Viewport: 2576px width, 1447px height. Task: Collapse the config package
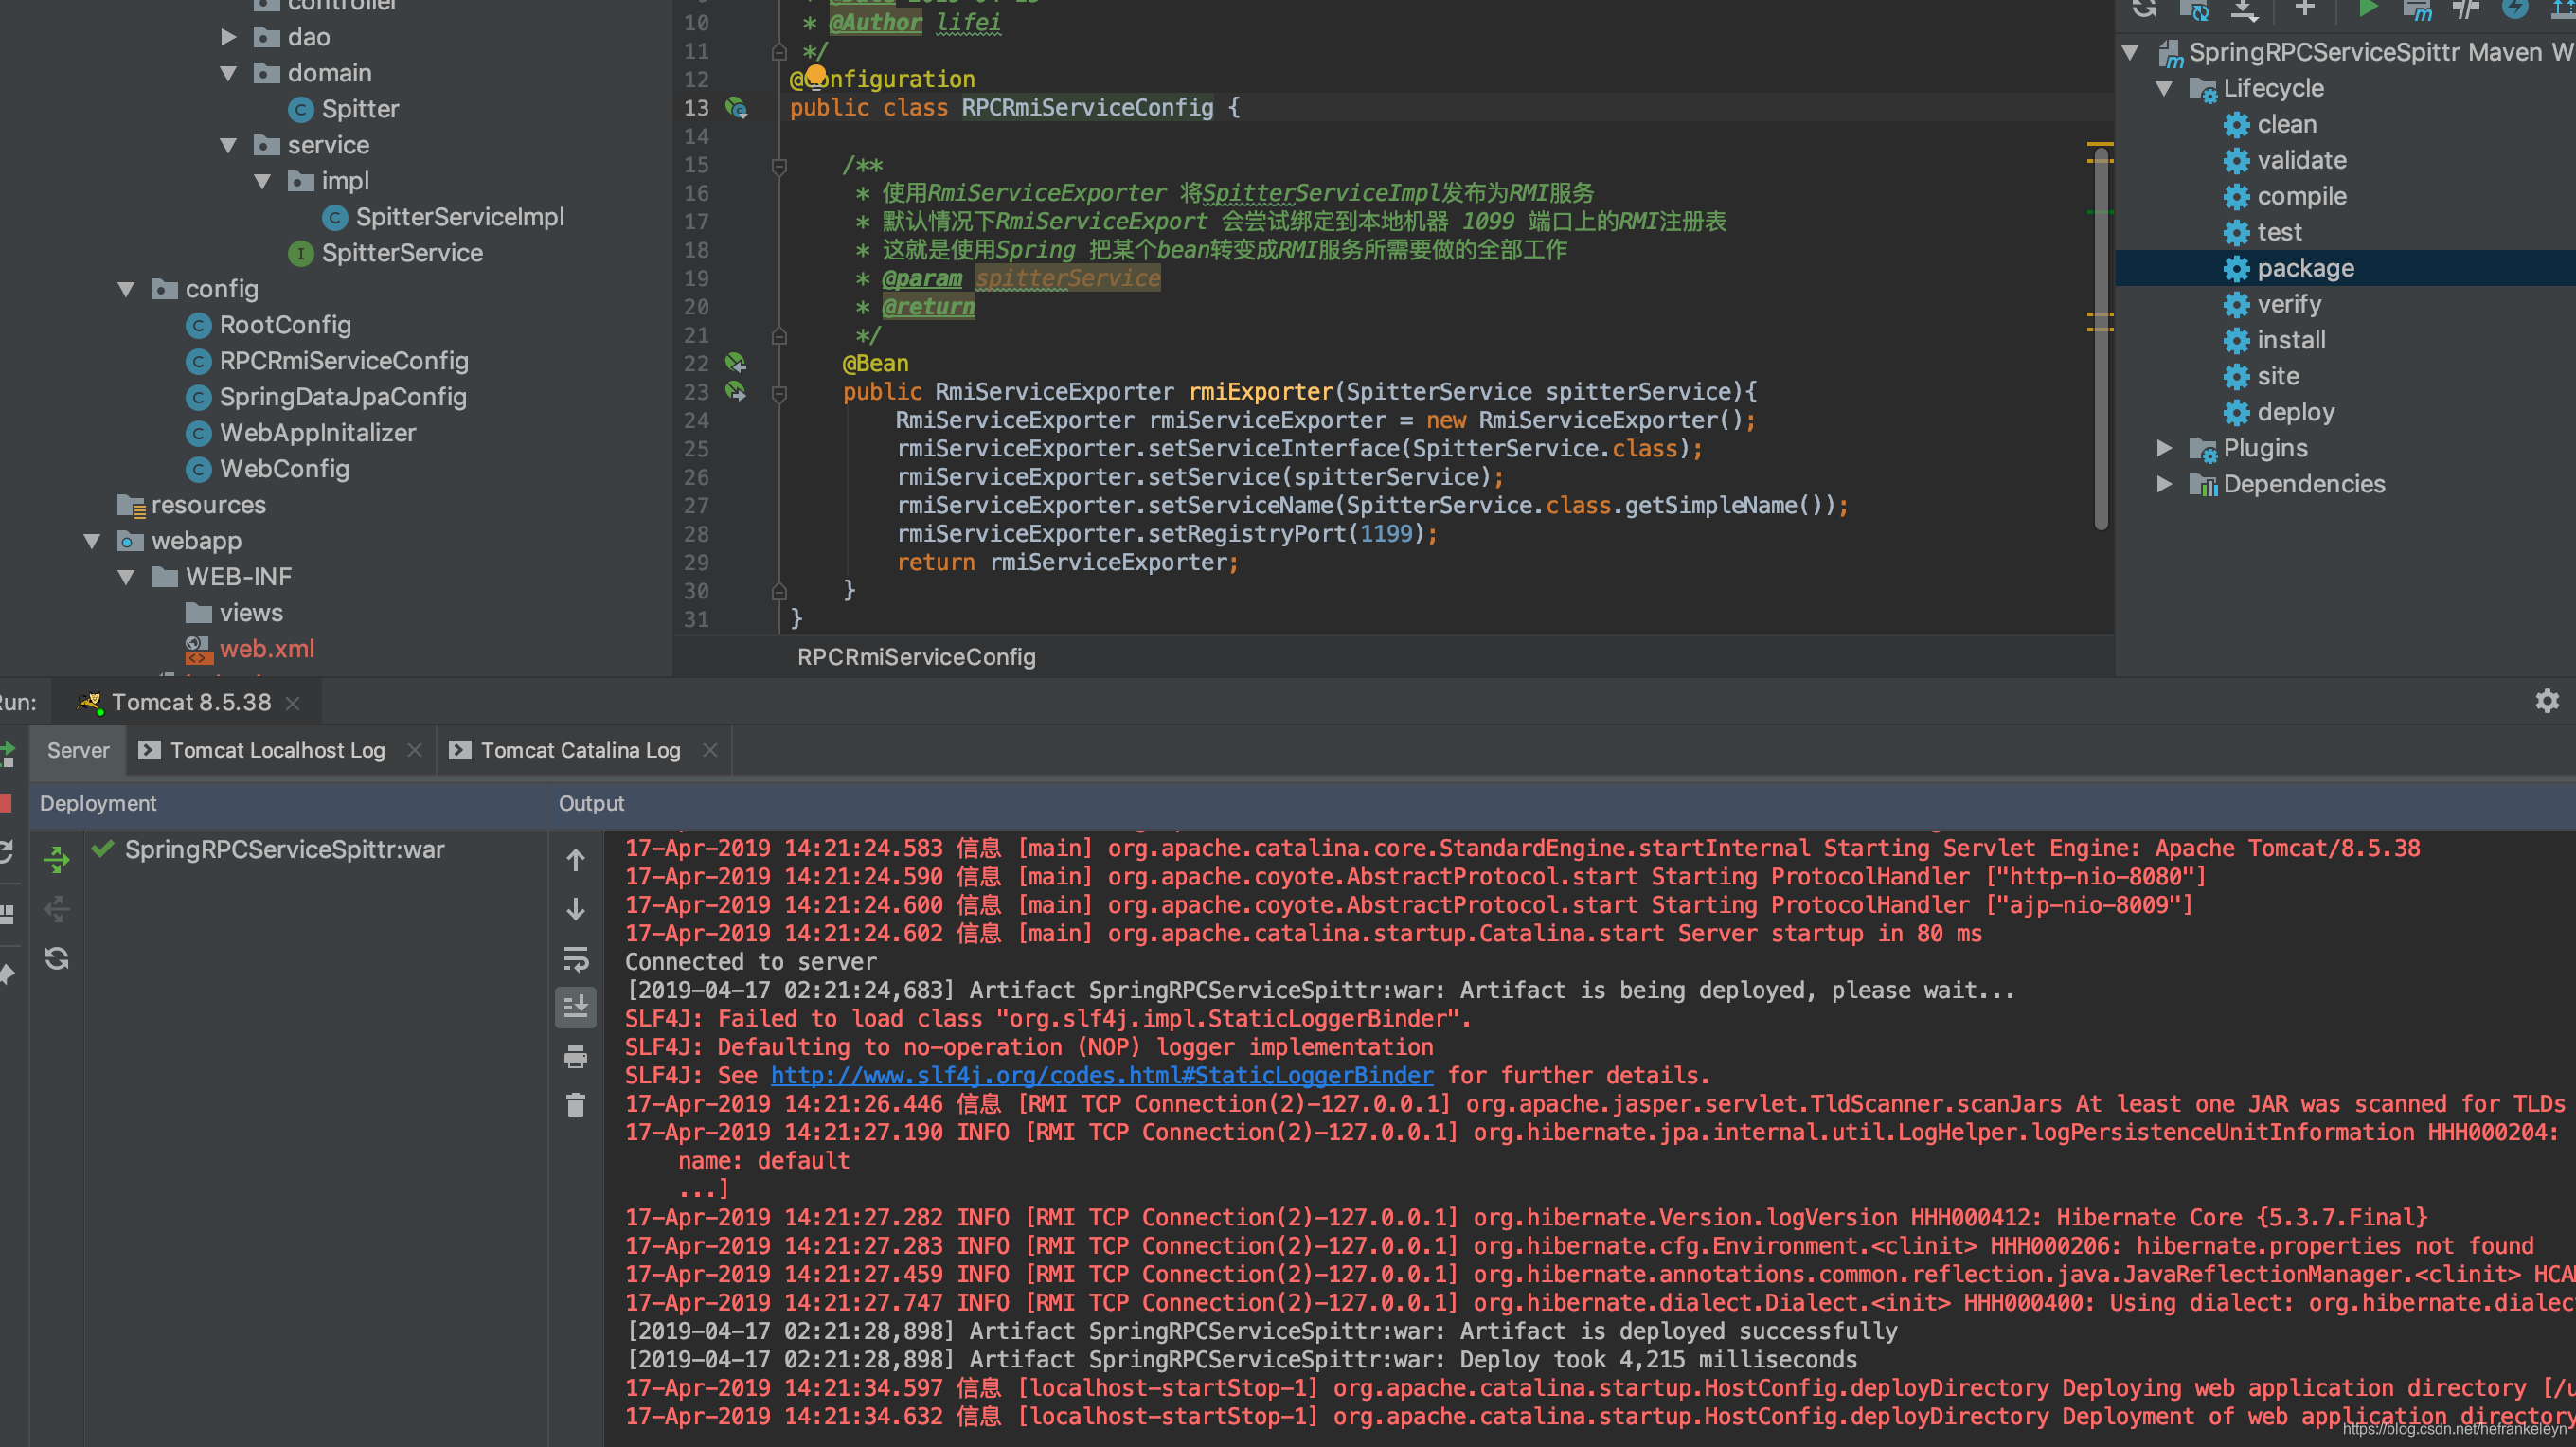[x=126, y=289]
